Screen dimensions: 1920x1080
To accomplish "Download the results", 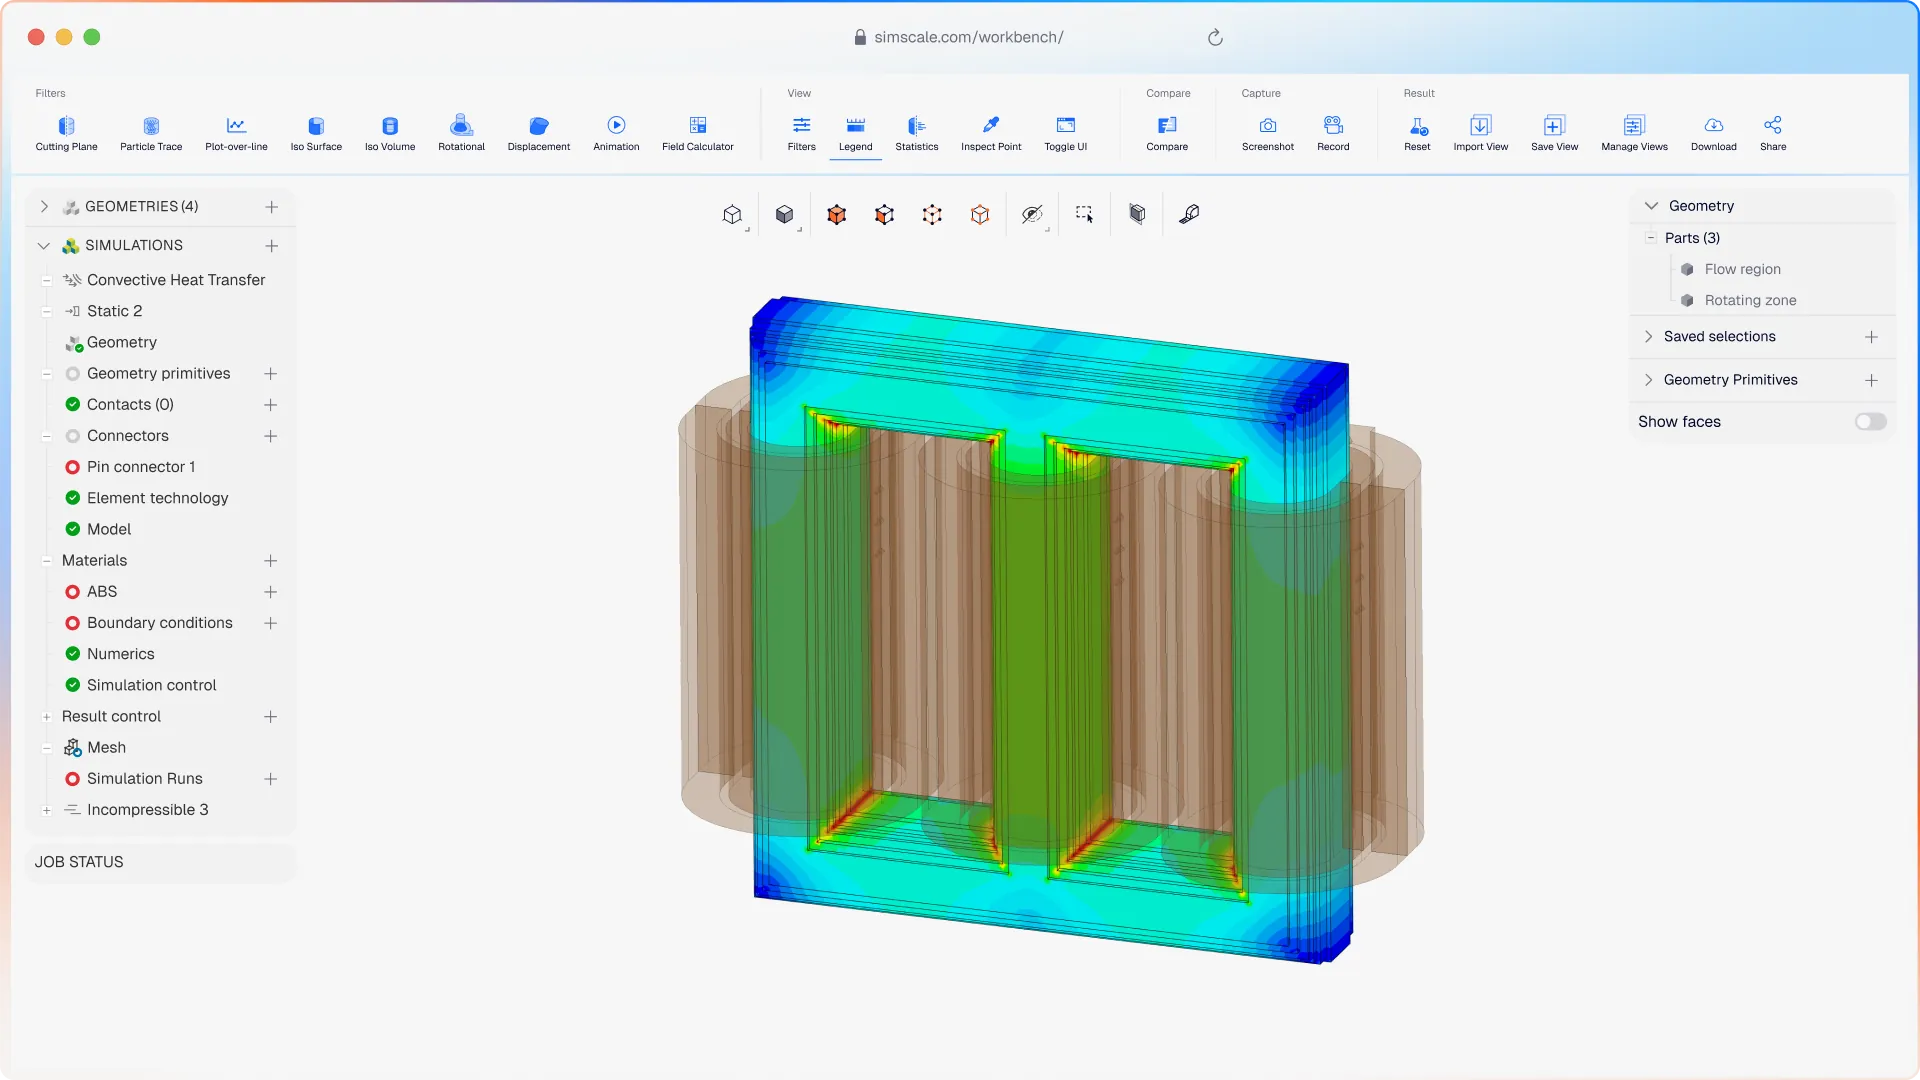I will point(1714,133).
